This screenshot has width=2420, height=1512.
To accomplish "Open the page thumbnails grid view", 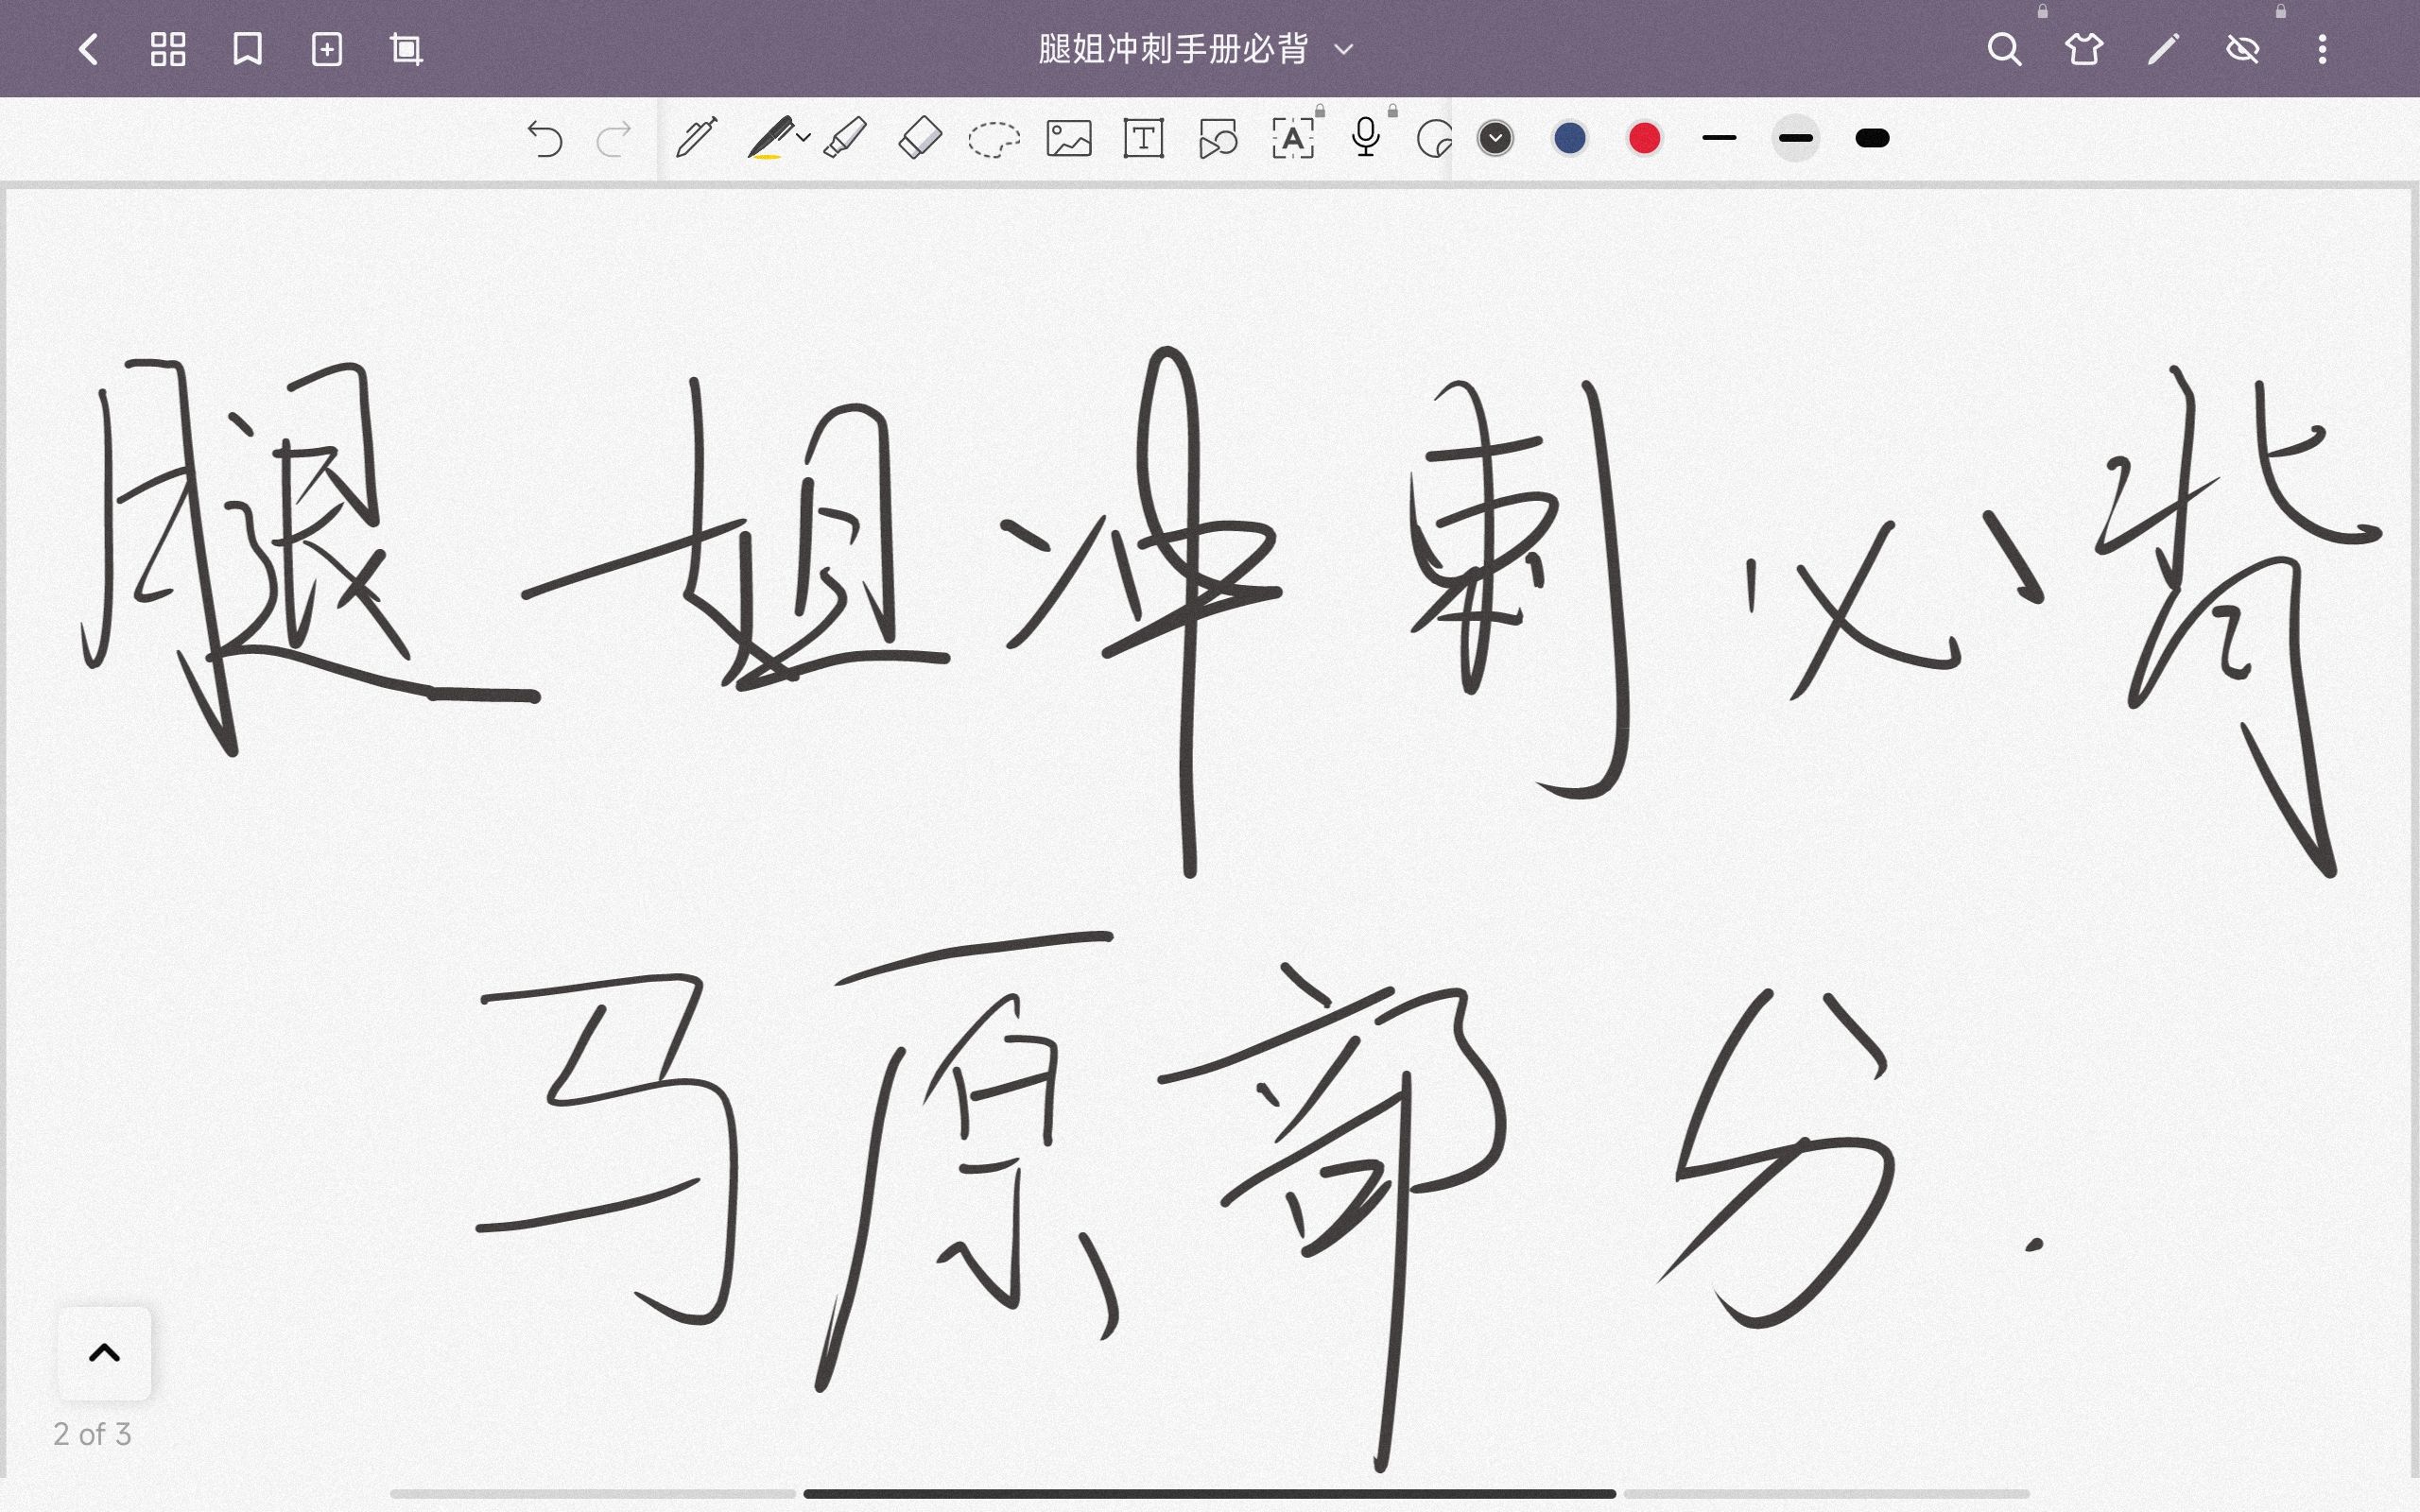I will [168, 49].
